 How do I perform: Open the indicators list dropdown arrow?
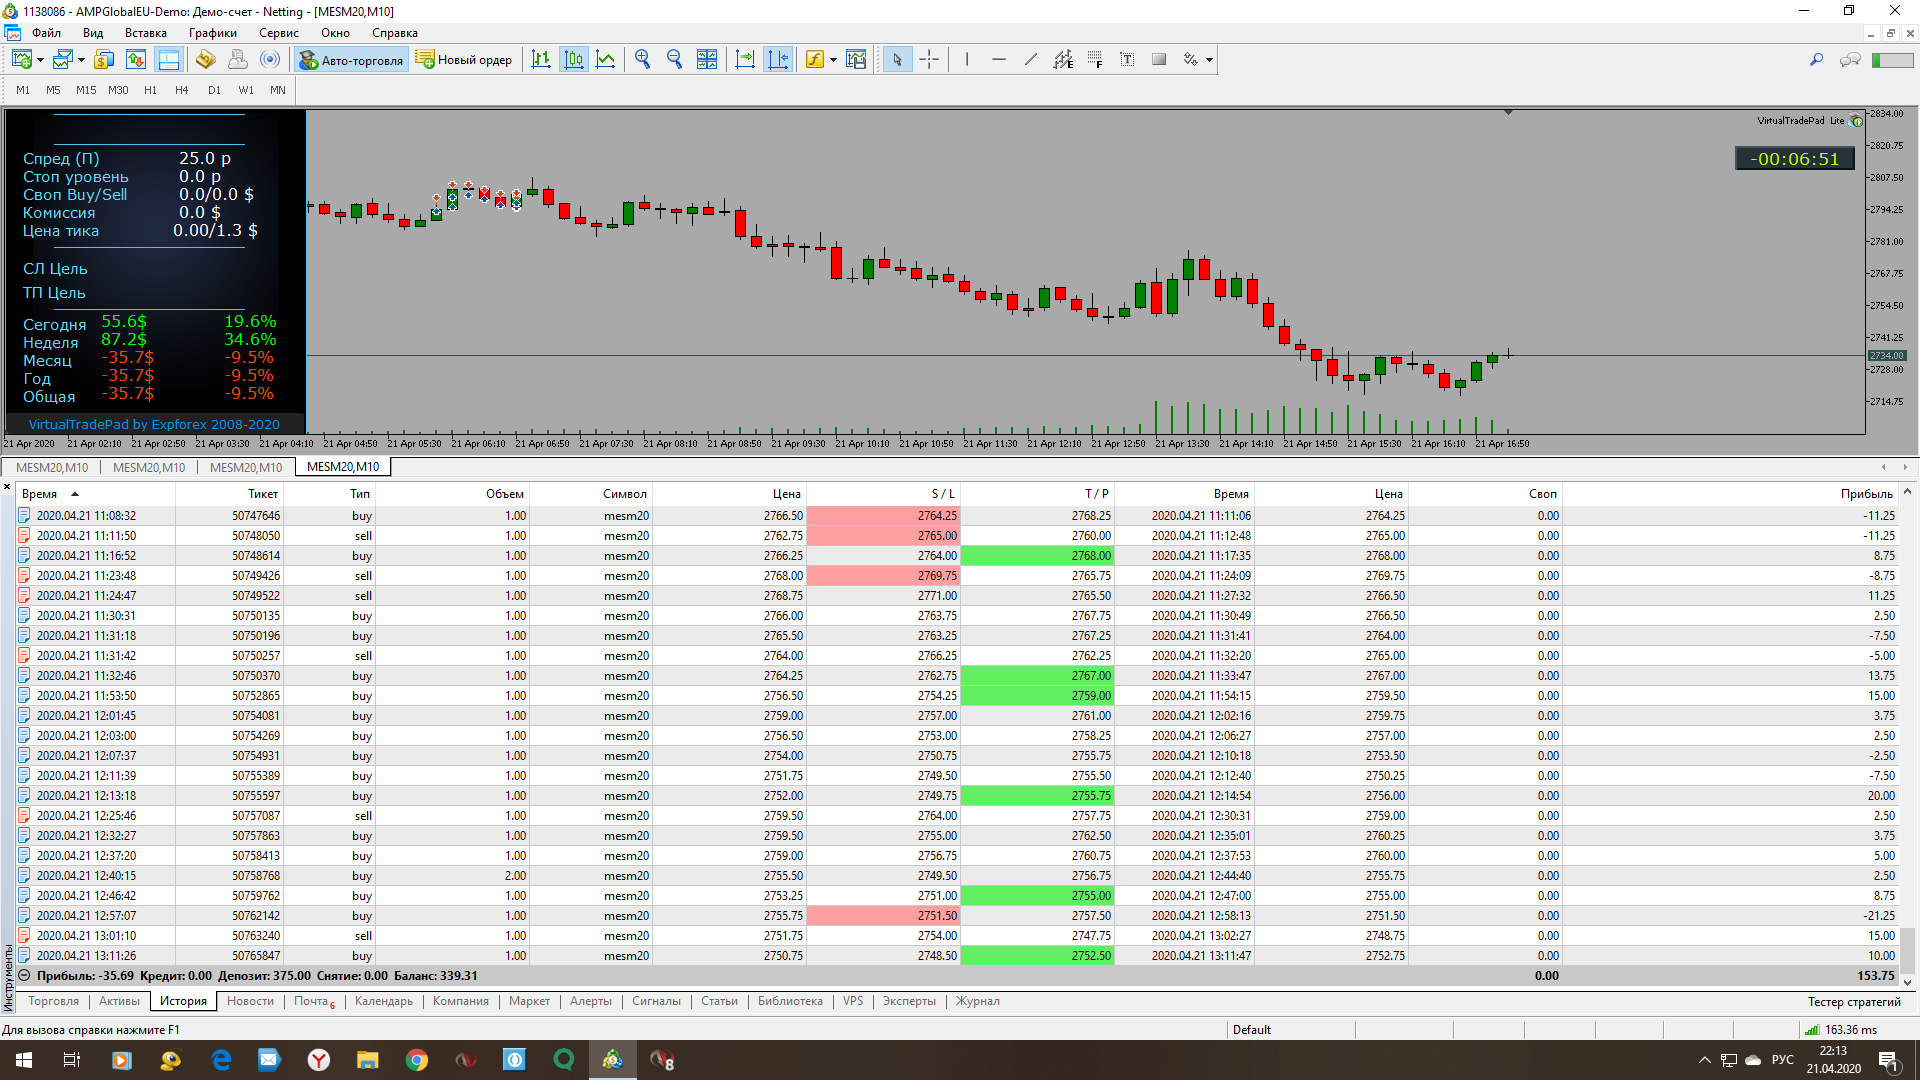[x=833, y=60]
